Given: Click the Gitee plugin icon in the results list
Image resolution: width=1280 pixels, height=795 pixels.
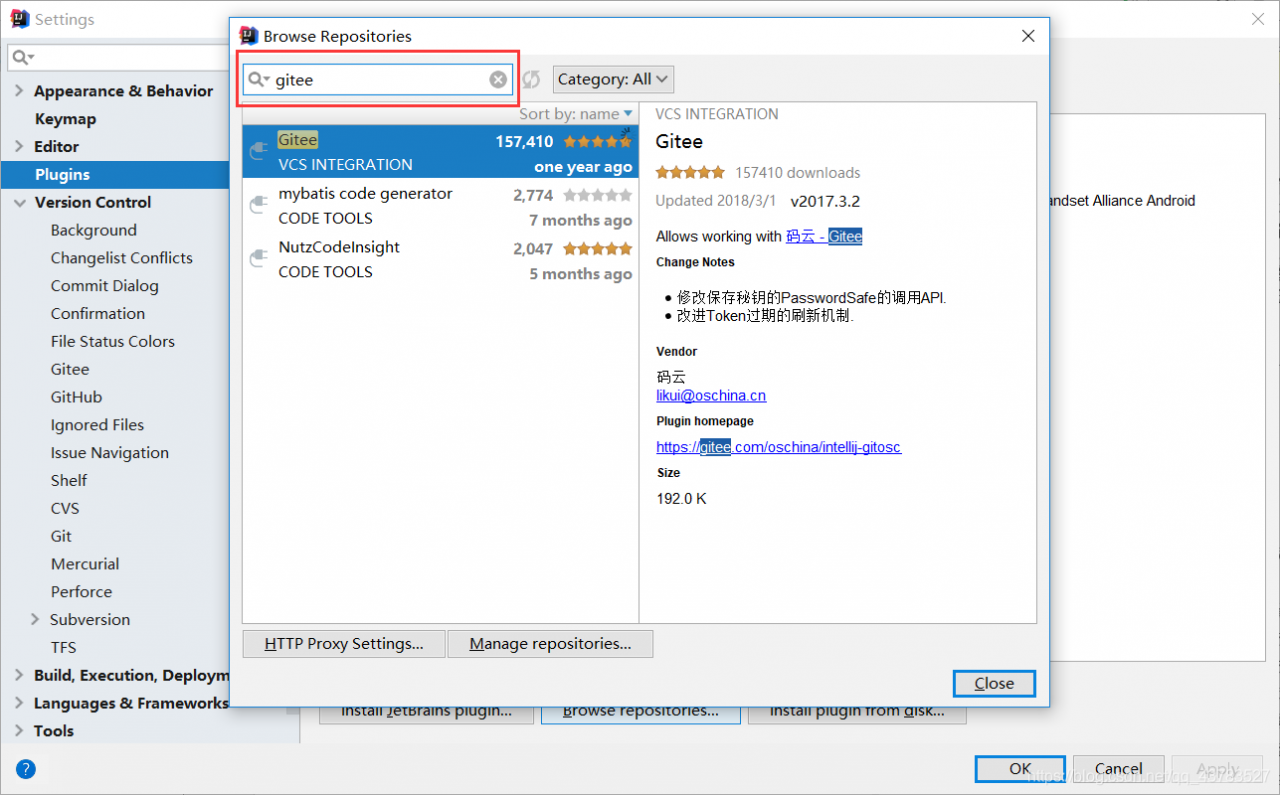Looking at the screenshot, I should 259,151.
